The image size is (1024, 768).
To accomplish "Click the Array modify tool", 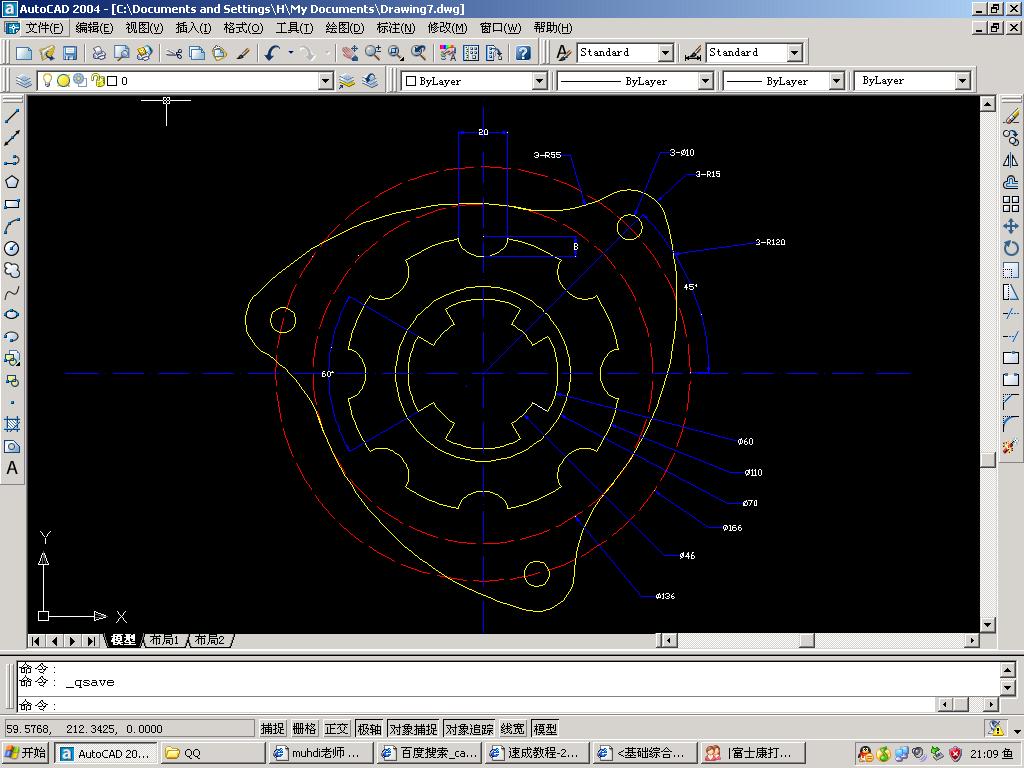I will 1011,204.
